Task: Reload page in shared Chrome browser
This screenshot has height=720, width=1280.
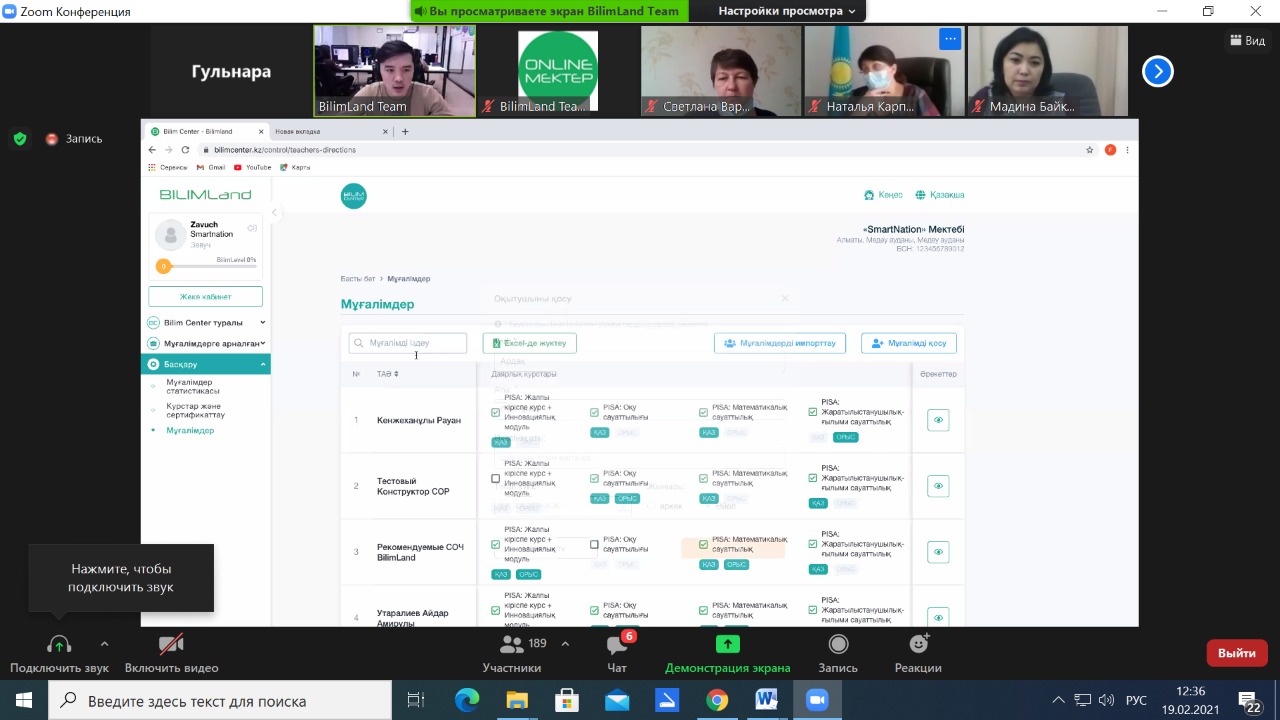Action: pos(185,150)
